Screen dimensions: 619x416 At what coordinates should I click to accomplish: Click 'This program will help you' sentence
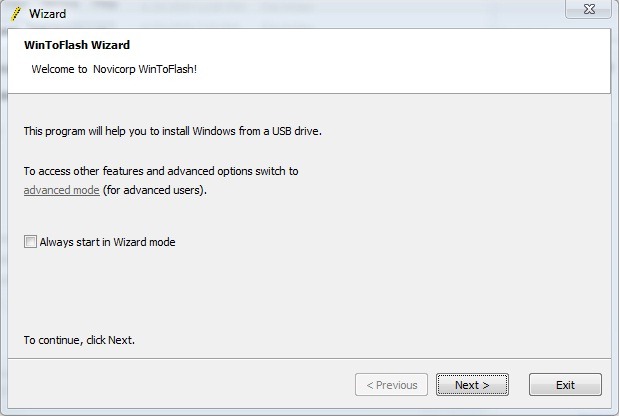pos(173,131)
